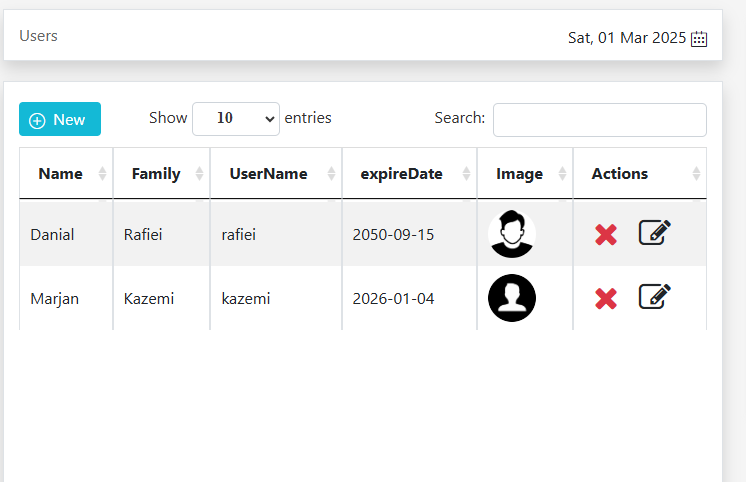Select the 2026-01-04 expire date cell
This screenshot has width=746, height=482.
click(393, 298)
